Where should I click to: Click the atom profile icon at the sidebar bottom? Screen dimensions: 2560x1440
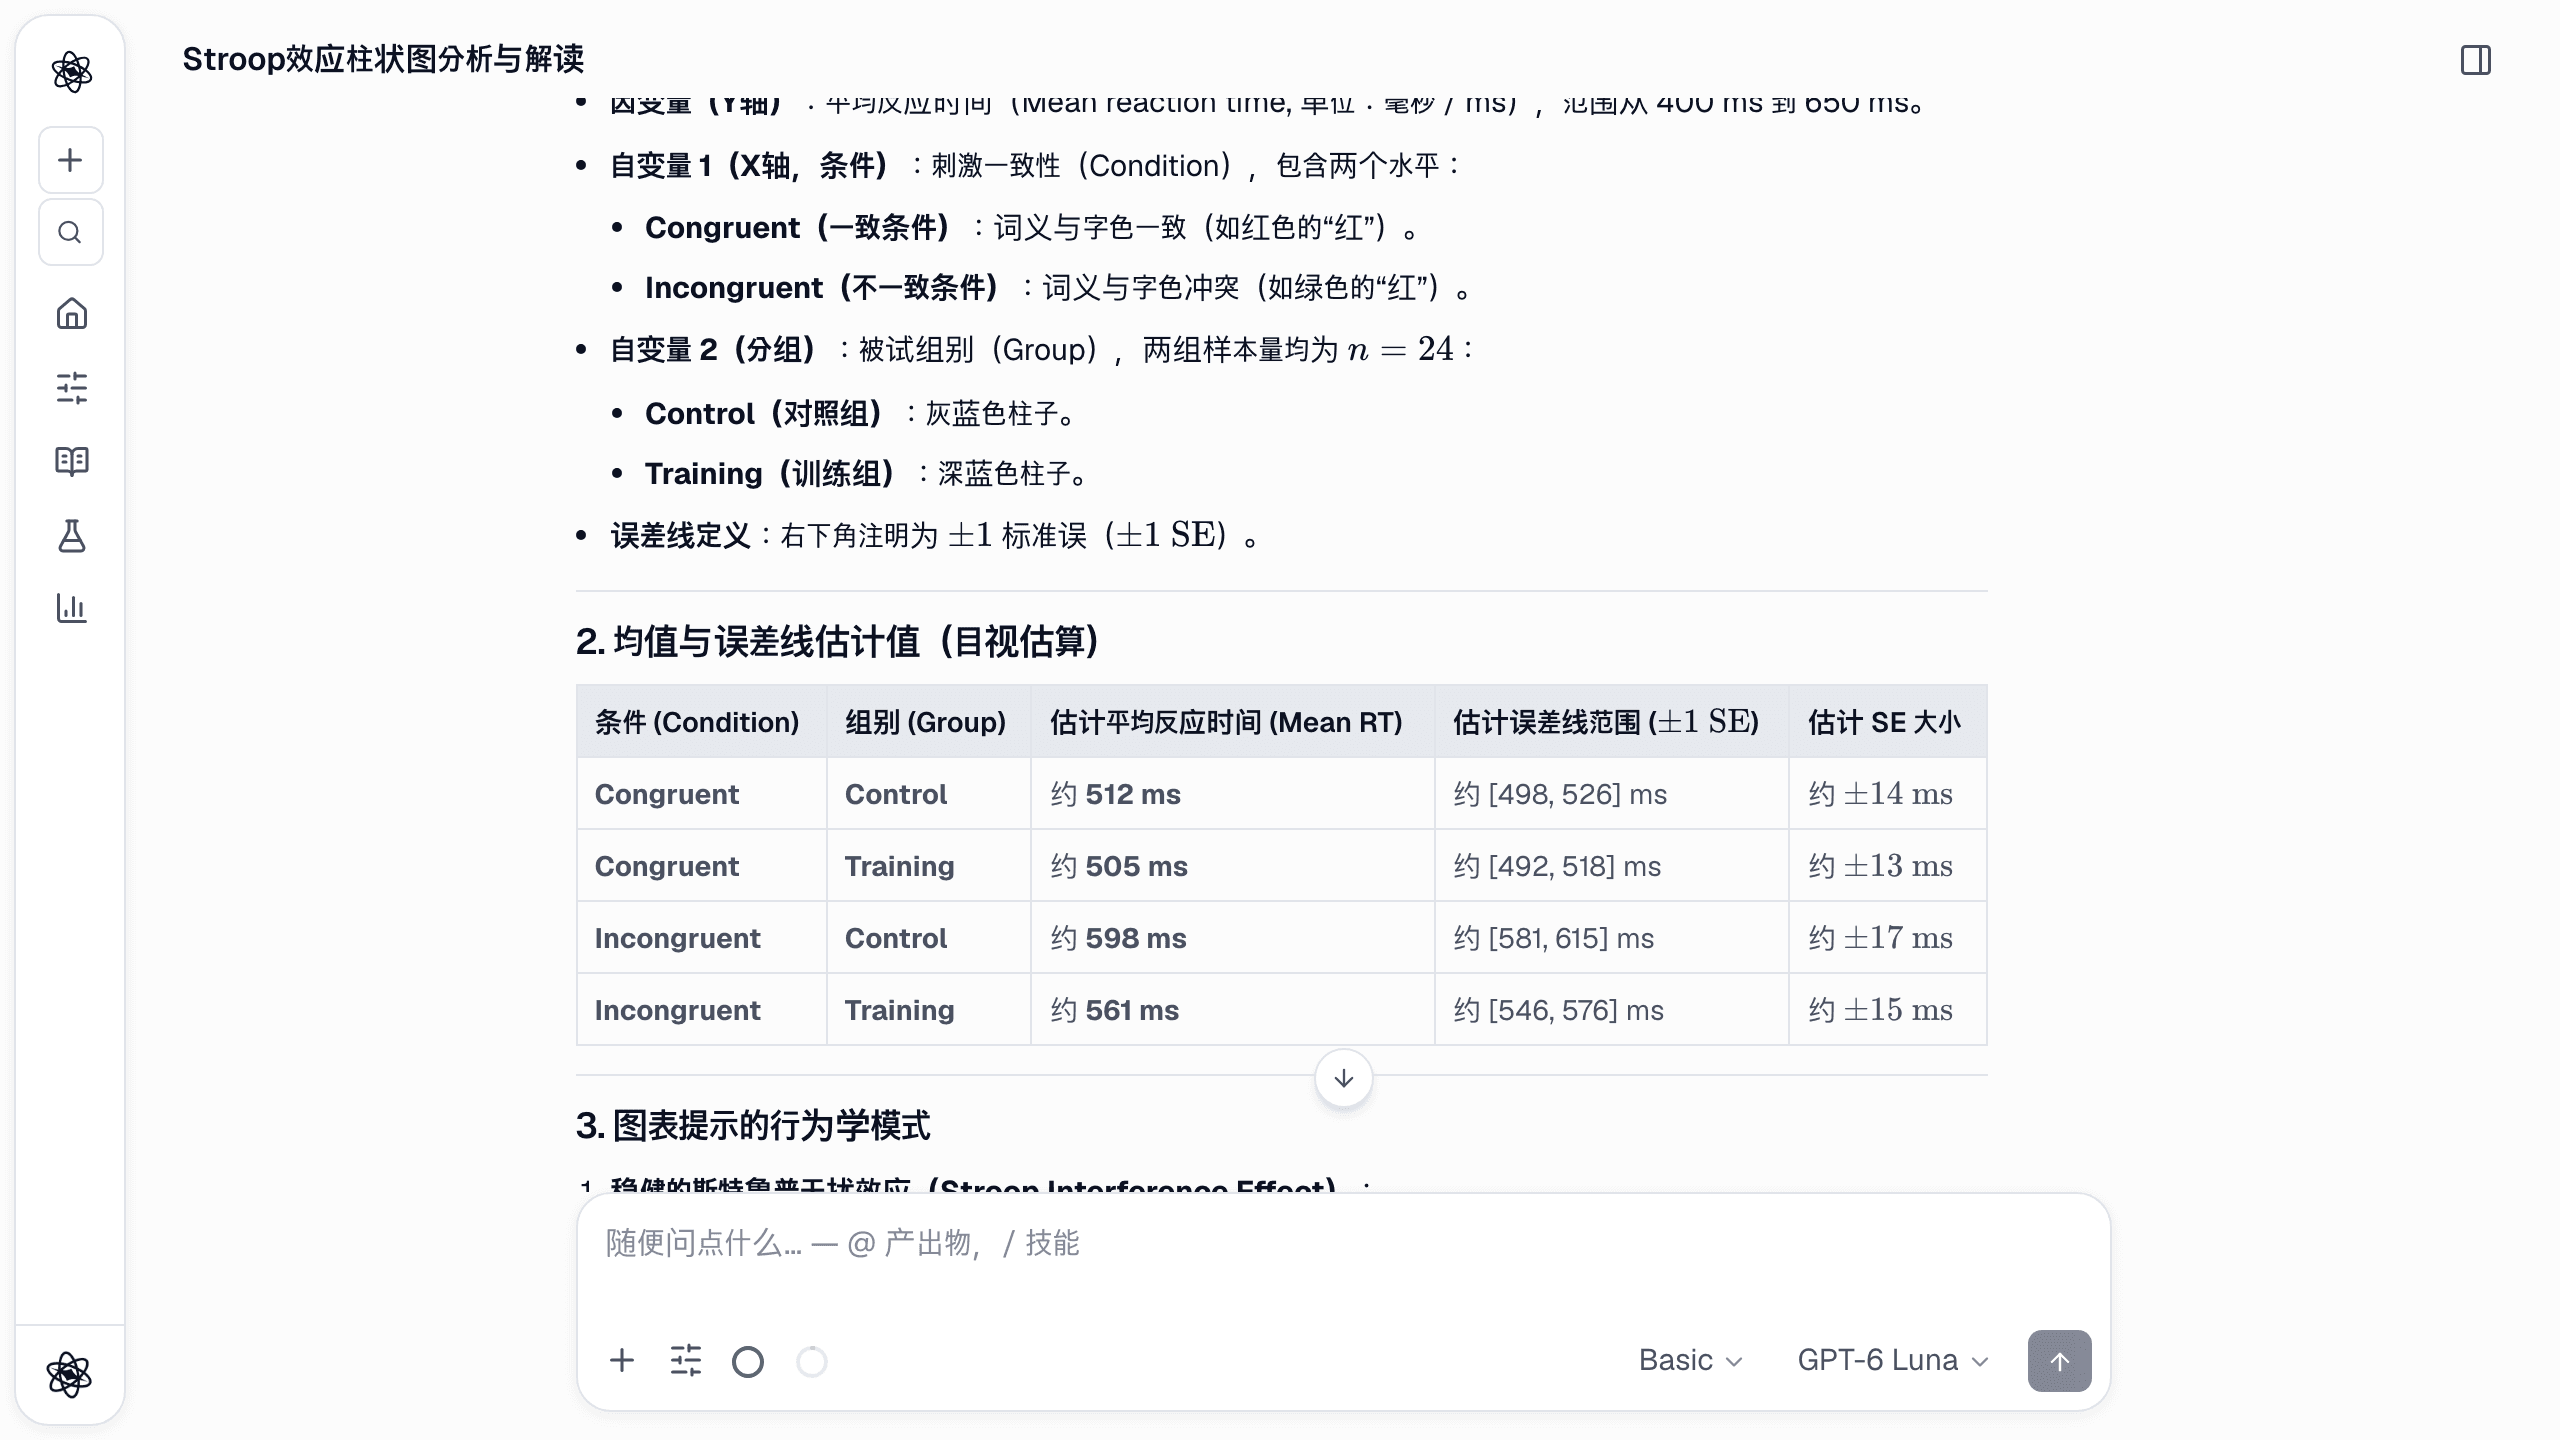pos(70,1375)
